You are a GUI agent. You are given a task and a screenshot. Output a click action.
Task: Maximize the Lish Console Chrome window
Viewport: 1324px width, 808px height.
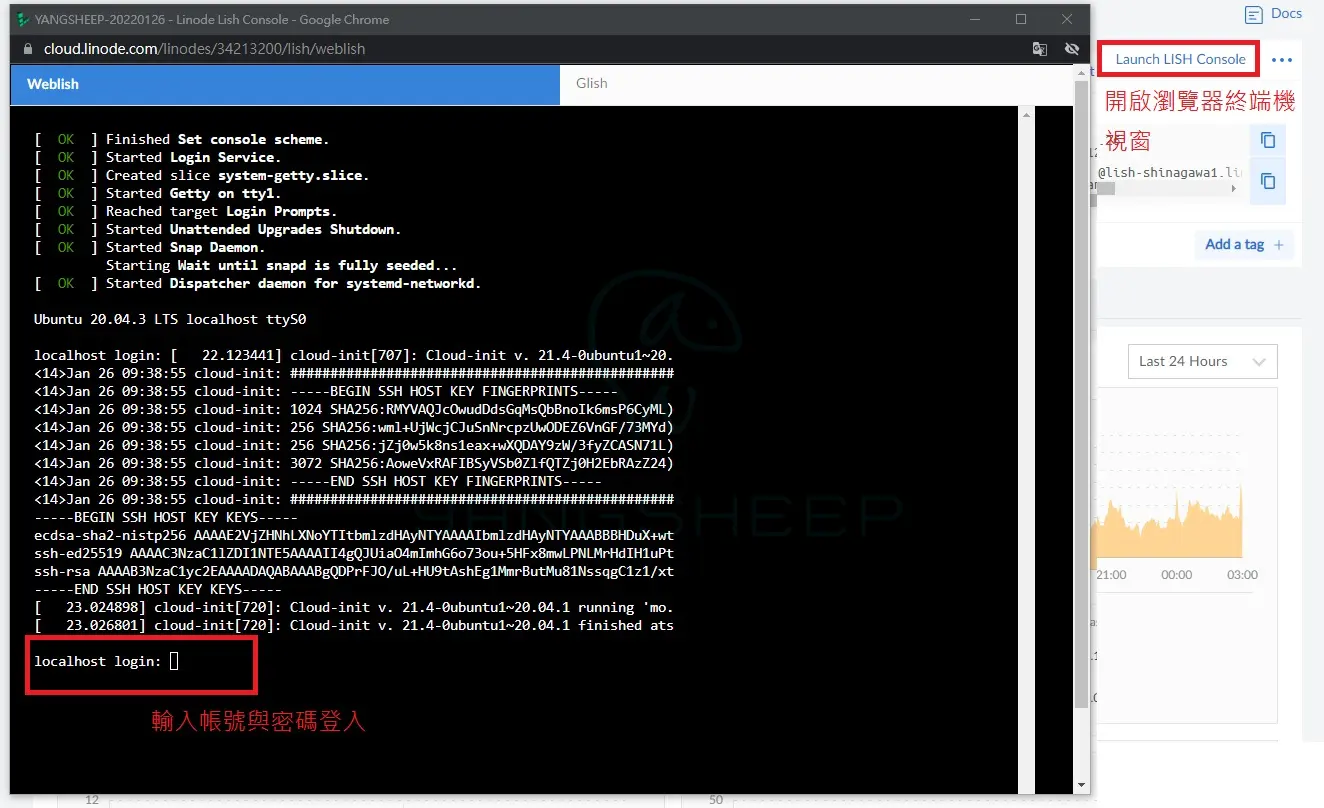(x=1021, y=19)
